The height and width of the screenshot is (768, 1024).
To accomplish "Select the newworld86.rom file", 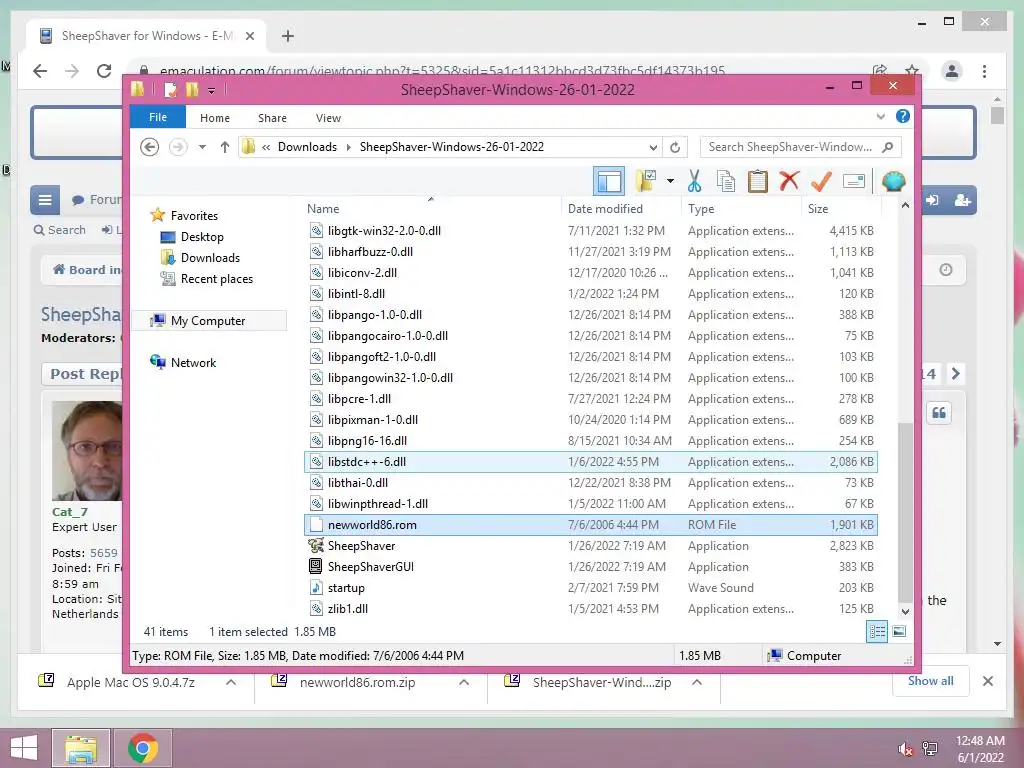I will tap(590, 525).
